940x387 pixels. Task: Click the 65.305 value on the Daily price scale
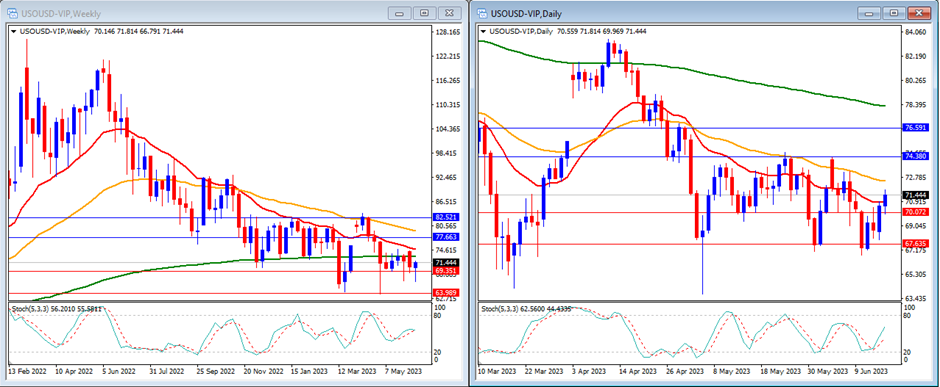(916, 274)
